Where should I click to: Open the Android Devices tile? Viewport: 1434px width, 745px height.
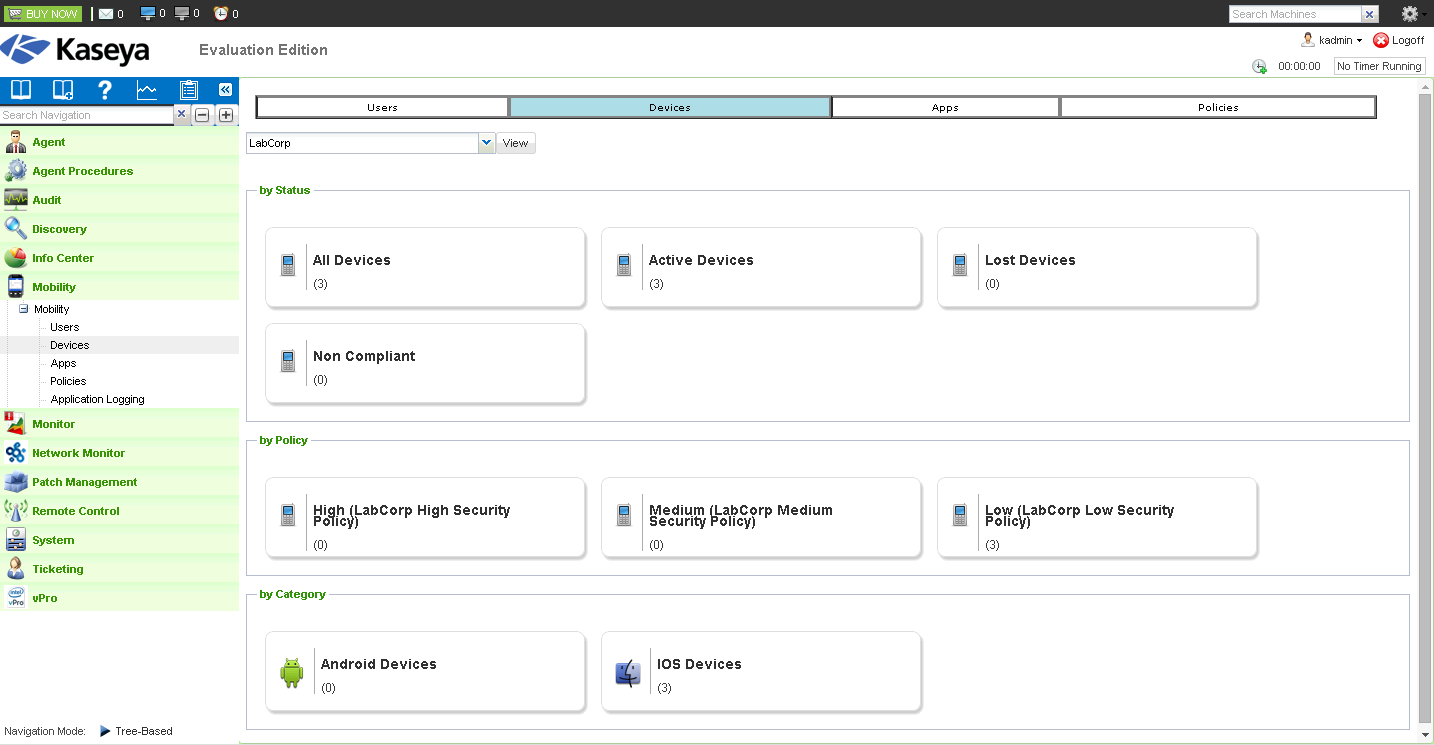425,672
